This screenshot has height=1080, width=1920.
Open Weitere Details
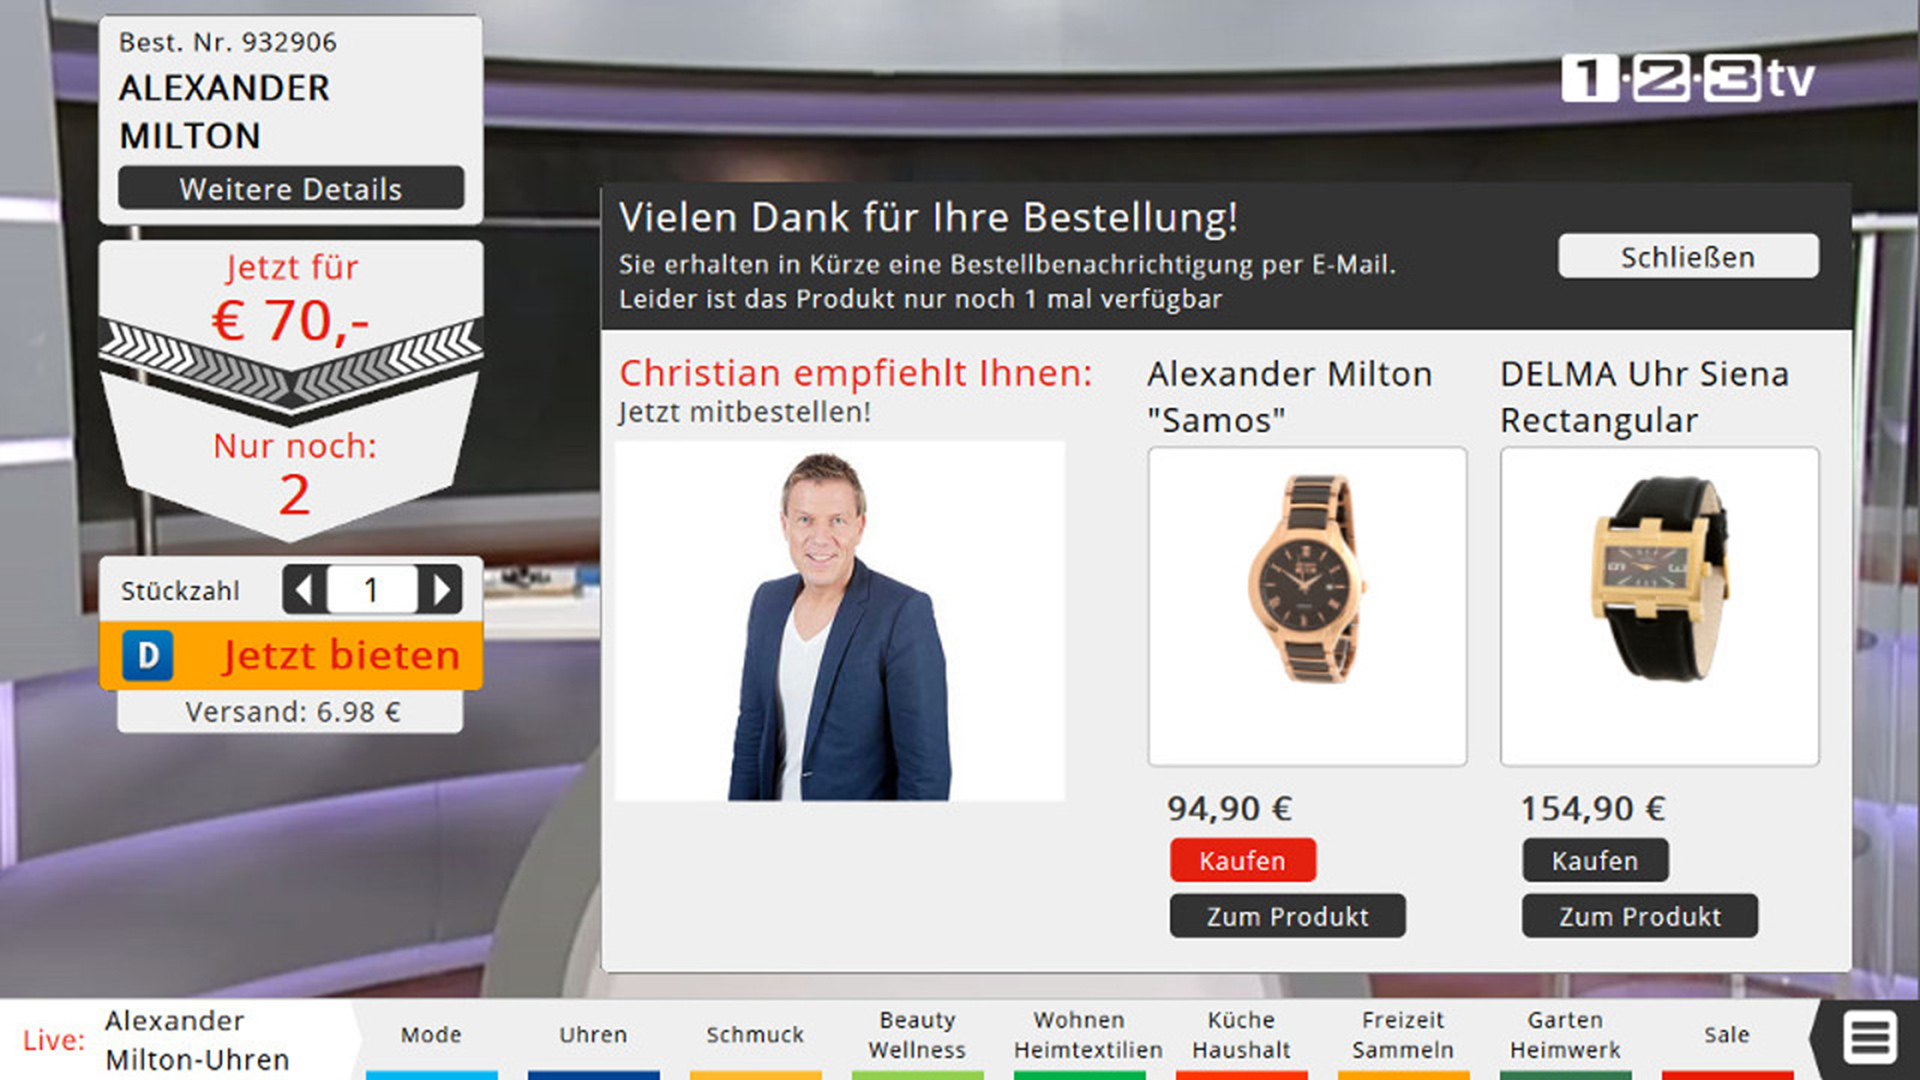(291, 188)
